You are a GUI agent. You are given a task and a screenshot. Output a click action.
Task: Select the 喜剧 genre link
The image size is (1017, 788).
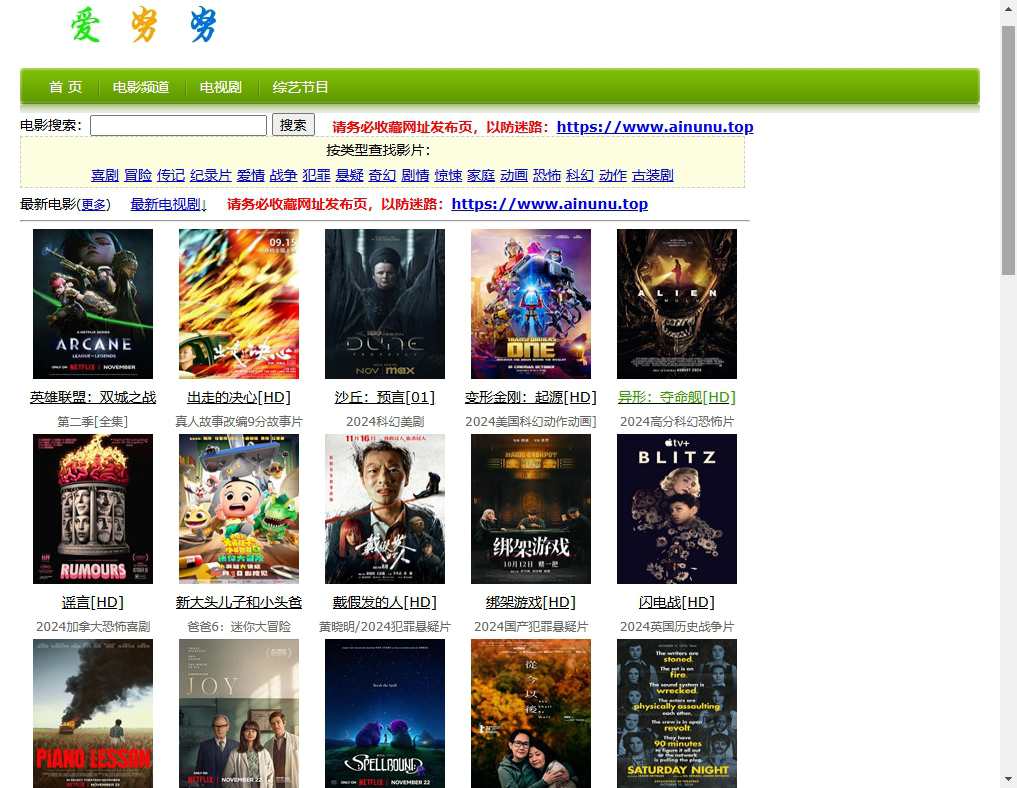coord(104,175)
